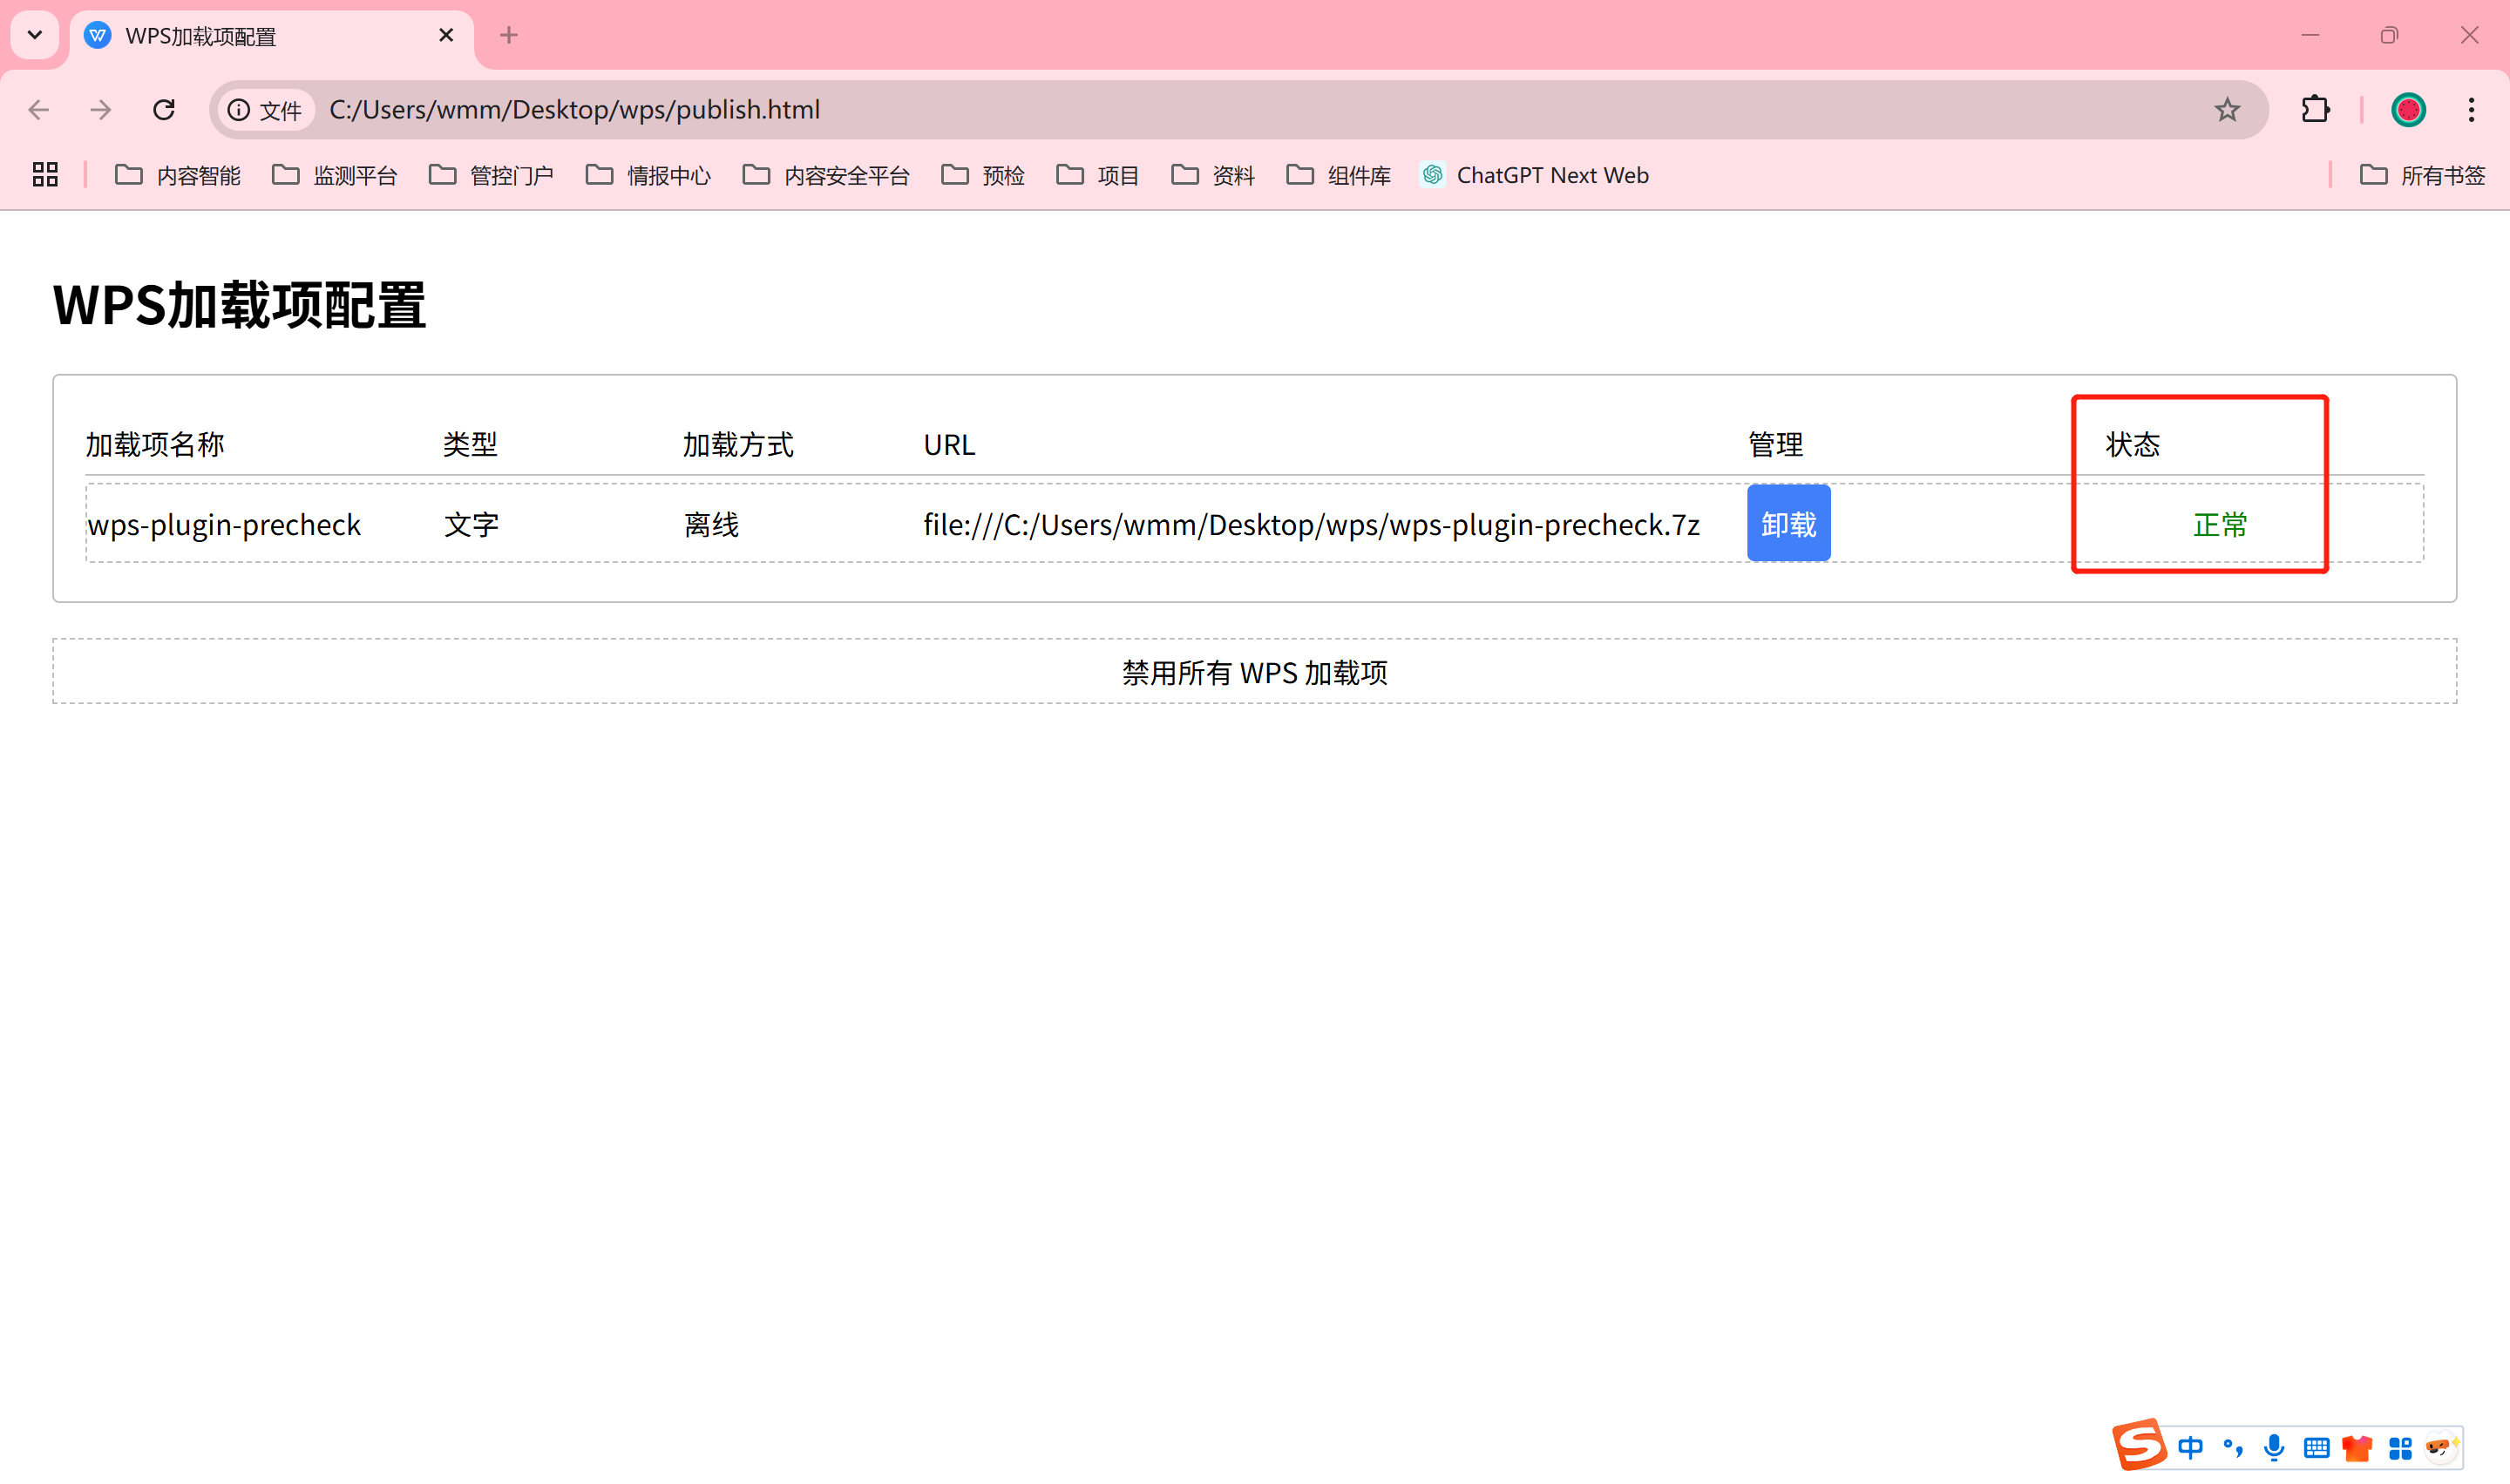Toggle Sogou Chinese/English input mode
The height and width of the screenshot is (1484, 2510).
[x=2190, y=1447]
